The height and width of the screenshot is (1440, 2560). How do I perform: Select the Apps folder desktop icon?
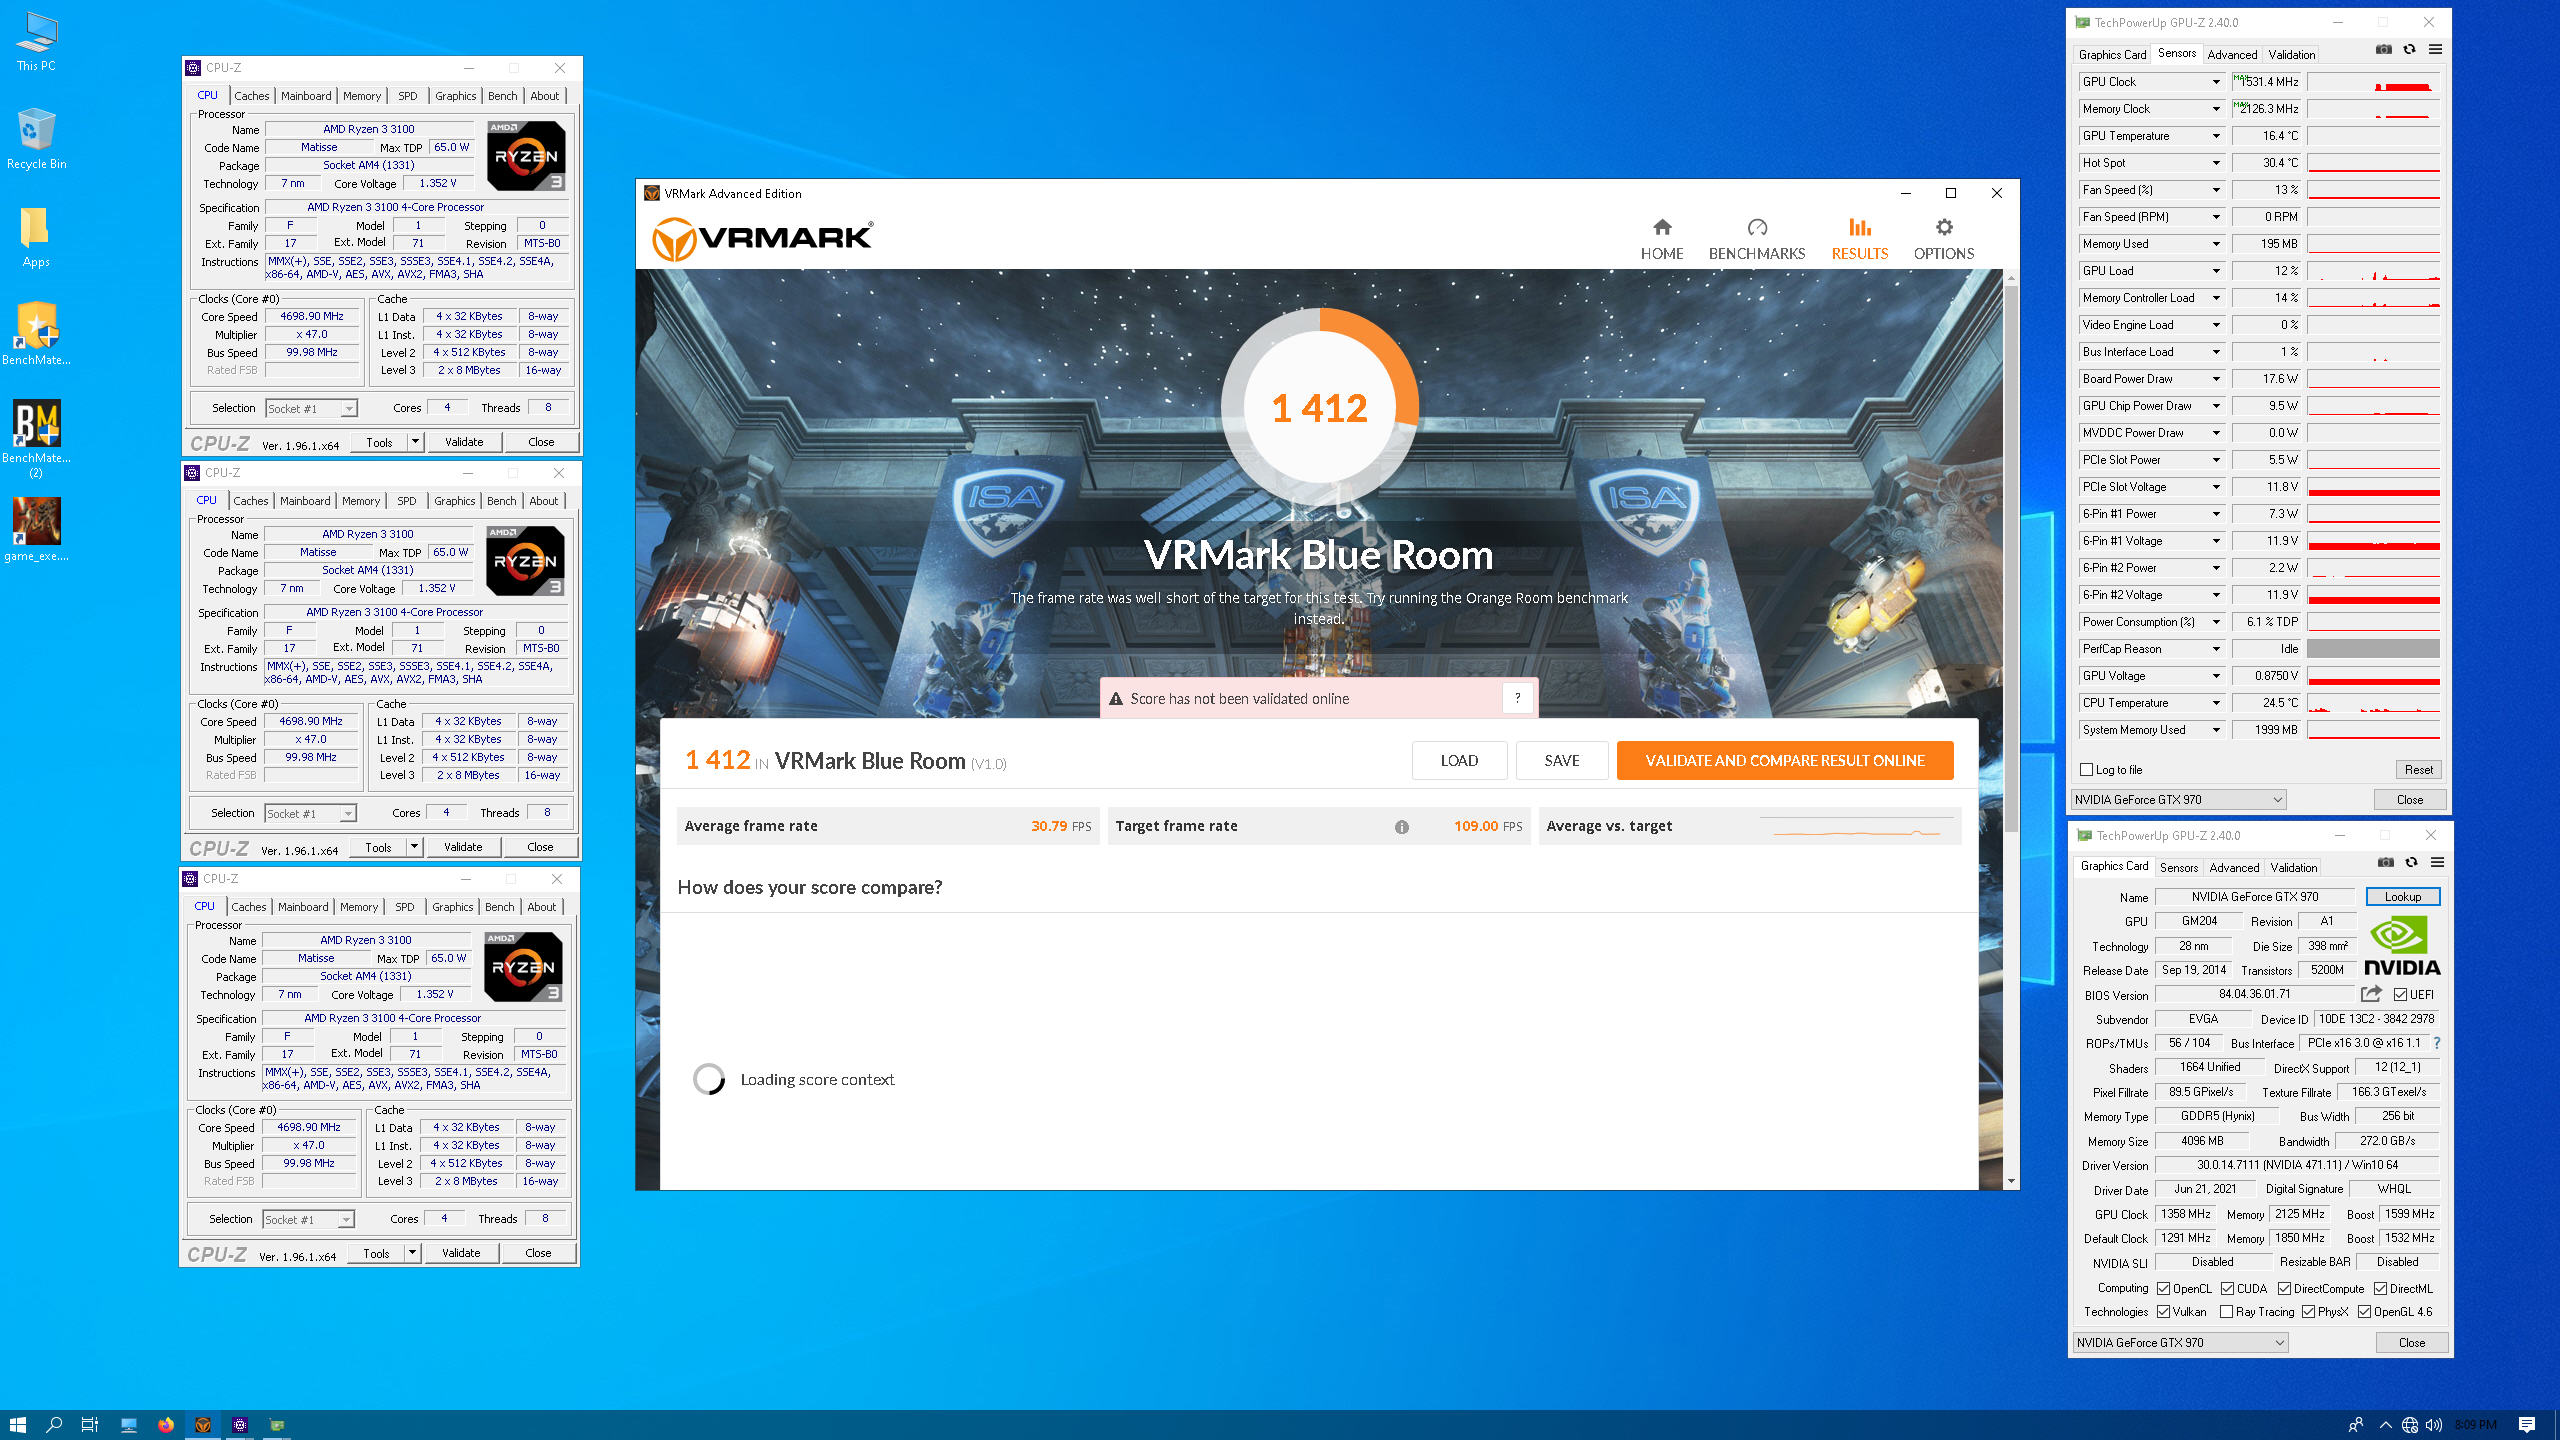[36, 238]
